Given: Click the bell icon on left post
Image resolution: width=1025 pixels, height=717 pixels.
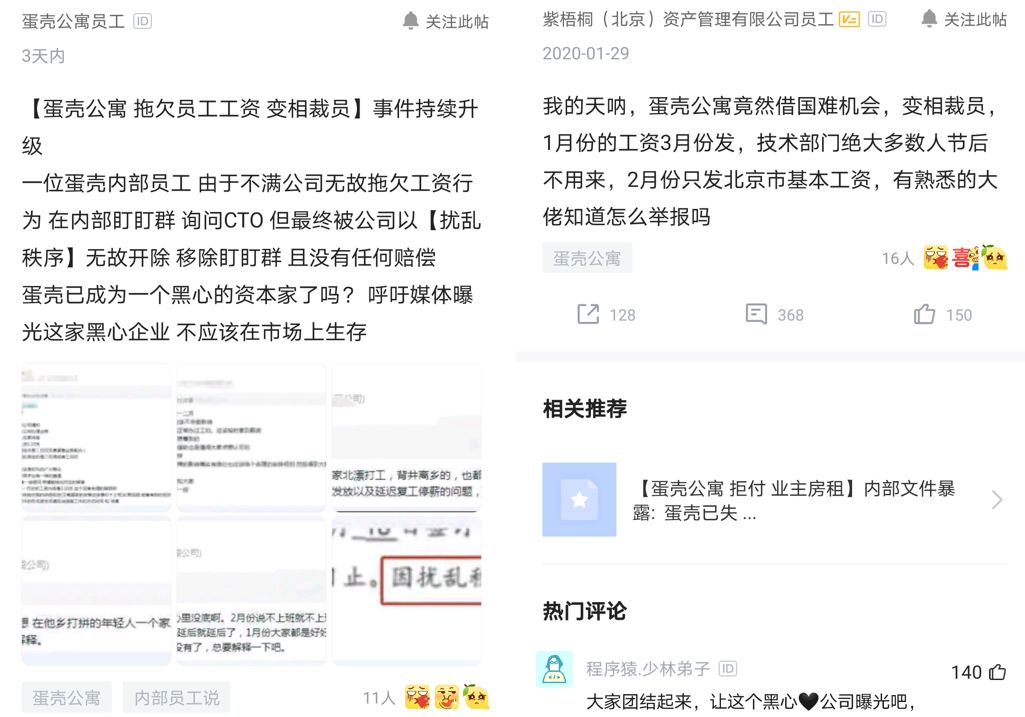Looking at the screenshot, I should click(411, 21).
